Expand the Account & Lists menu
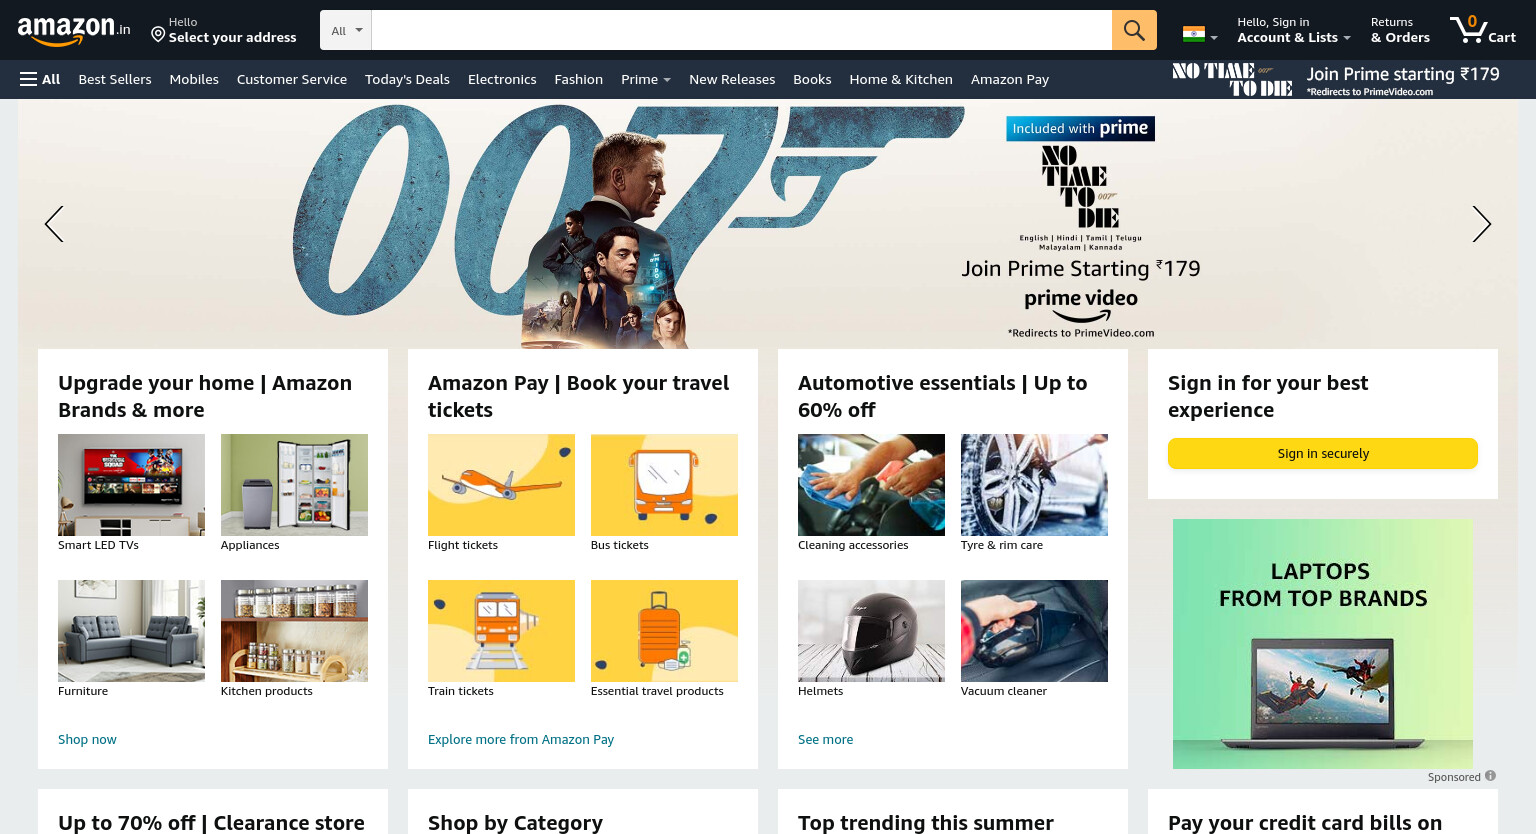This screenshot has width=1536, height=834. 1293,30
